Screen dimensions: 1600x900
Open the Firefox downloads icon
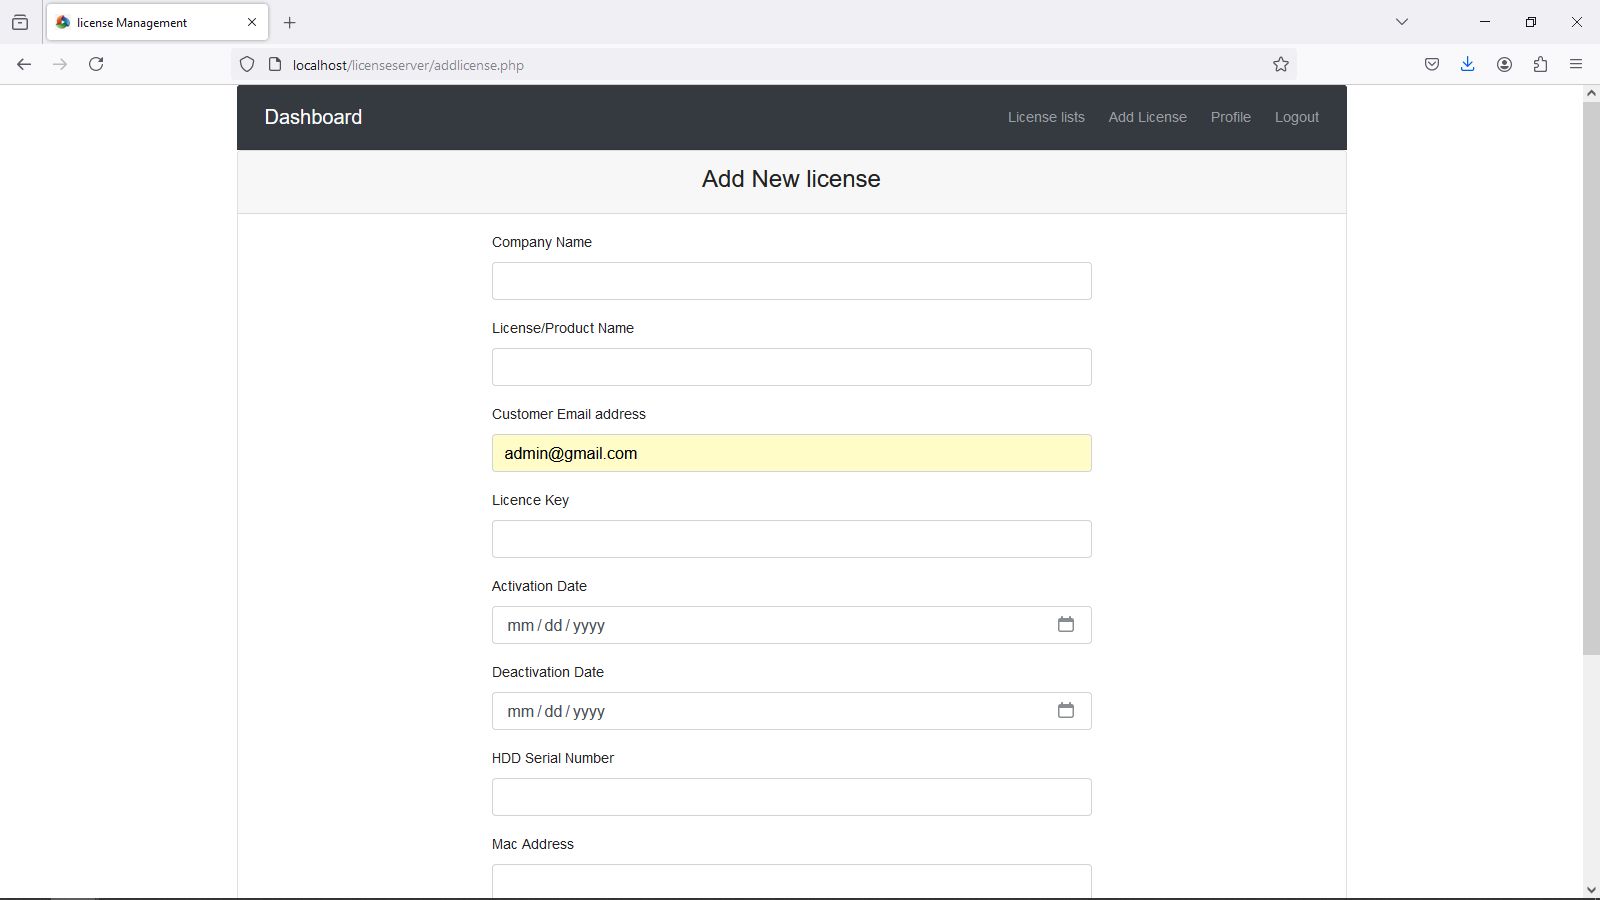pos(1467,64)
